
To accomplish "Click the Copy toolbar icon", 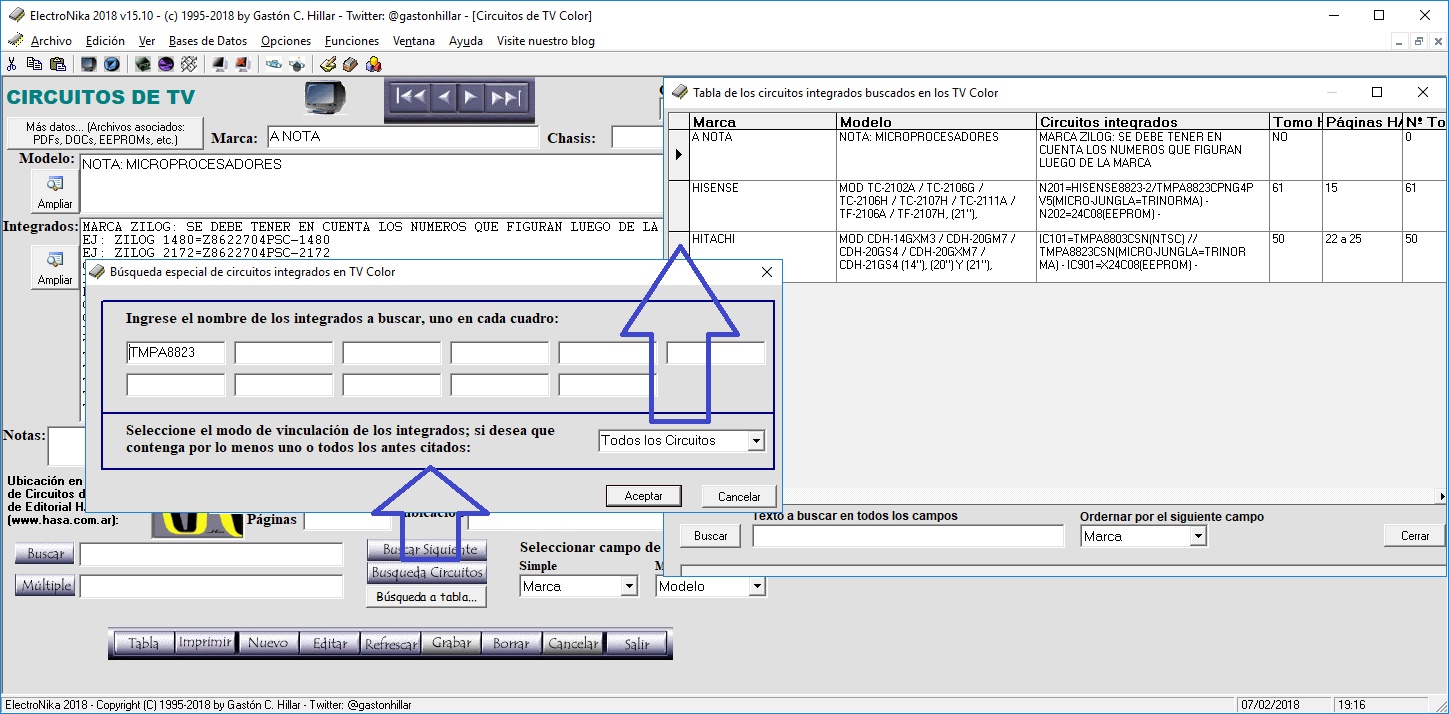I will pos(35,64).
